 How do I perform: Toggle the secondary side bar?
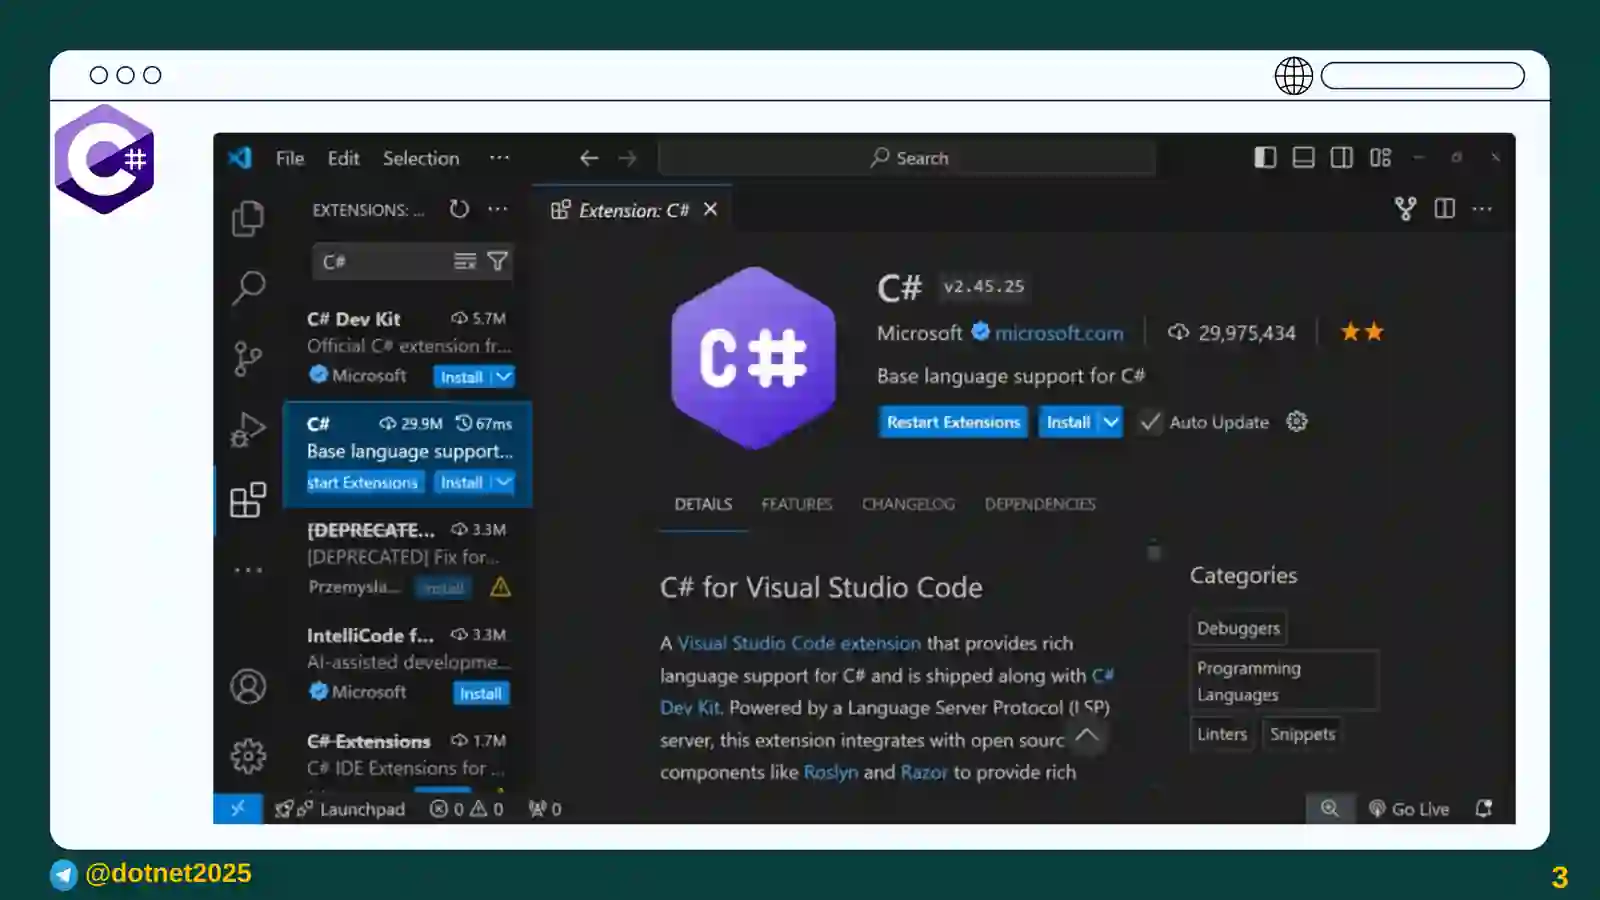pyautogui.click(x=1342, y=157)
